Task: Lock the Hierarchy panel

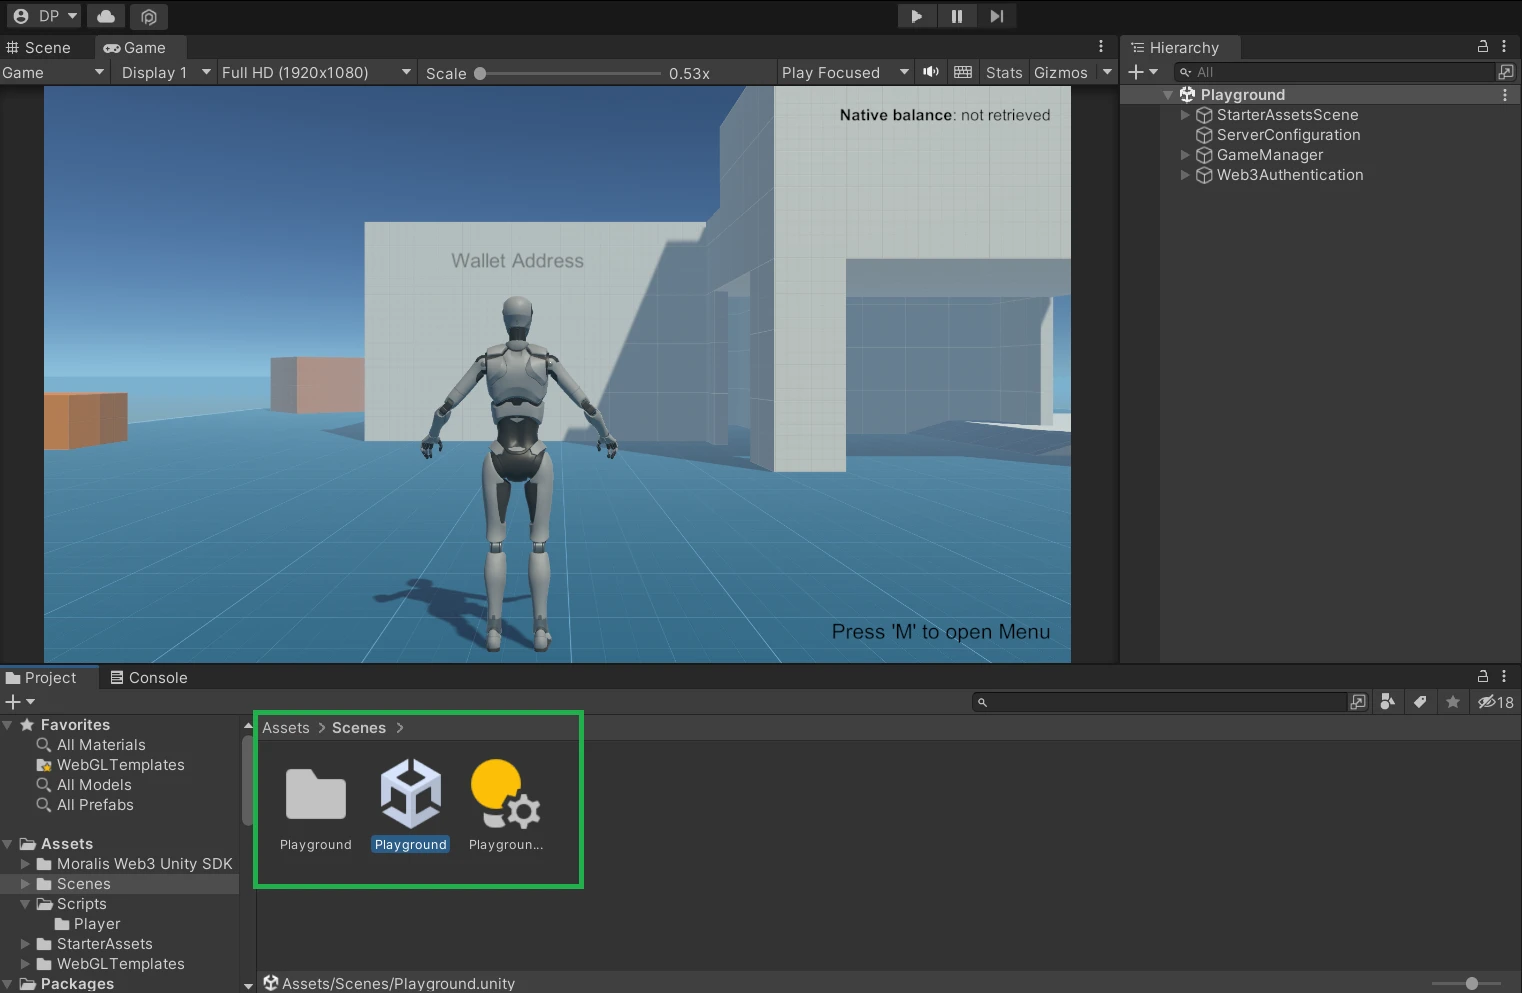Action: pyautogui.click(x=1483, y=47)
